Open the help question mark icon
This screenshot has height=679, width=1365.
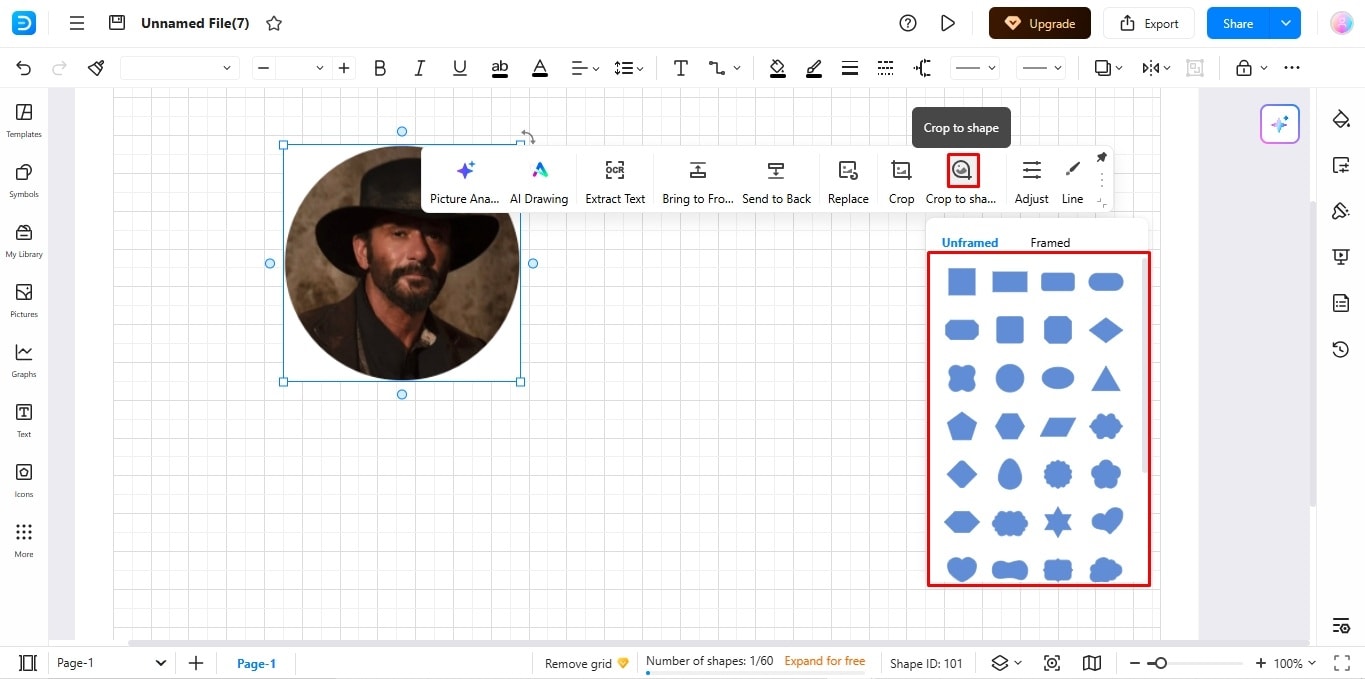tap(908, 23)
